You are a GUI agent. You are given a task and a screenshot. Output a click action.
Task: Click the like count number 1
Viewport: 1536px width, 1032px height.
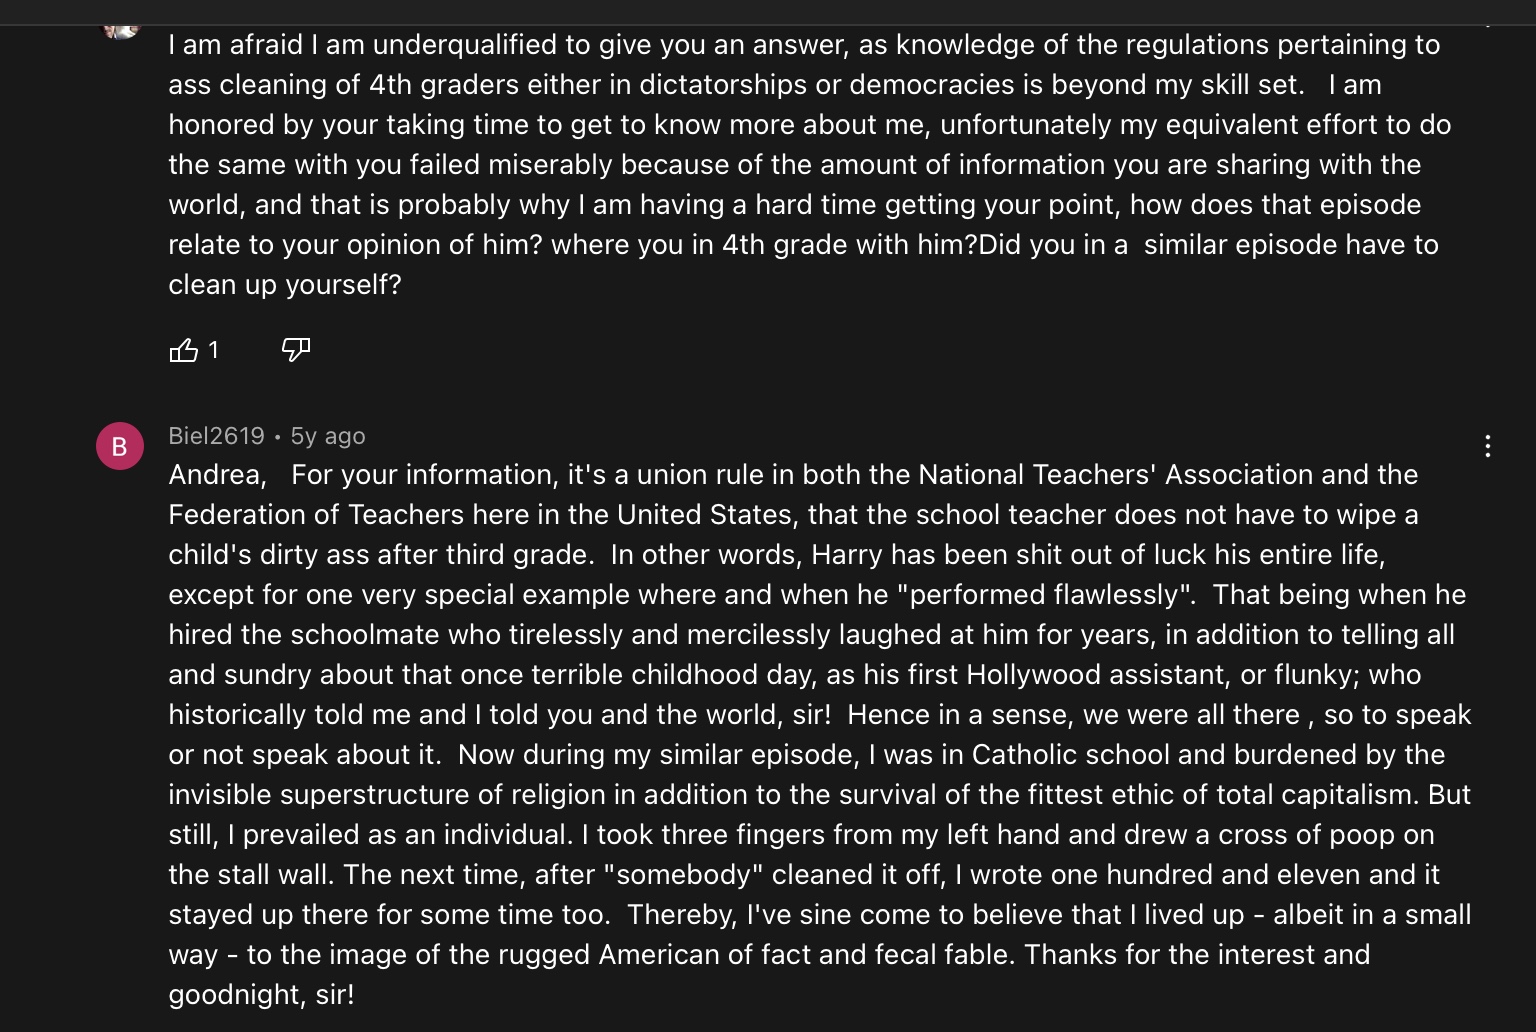point(213,350)
